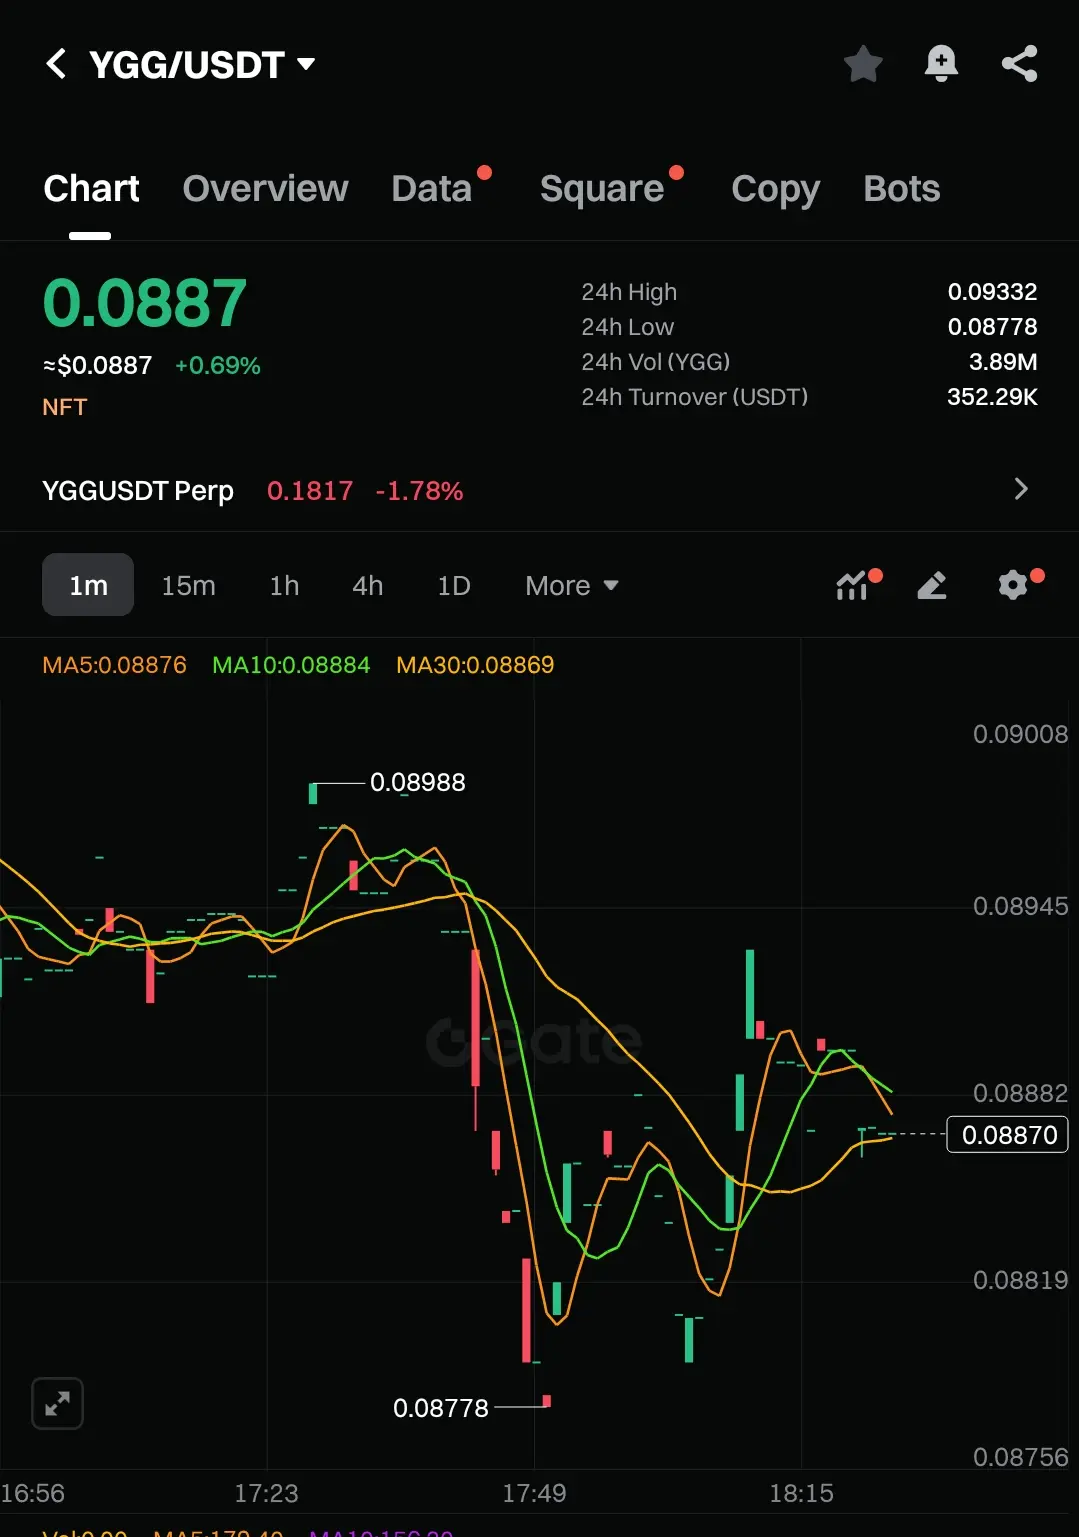The width and height of the screenshot is (1079, 1537).
Task: Tap the 17:49 time axis label
Action: [534, 1493]
